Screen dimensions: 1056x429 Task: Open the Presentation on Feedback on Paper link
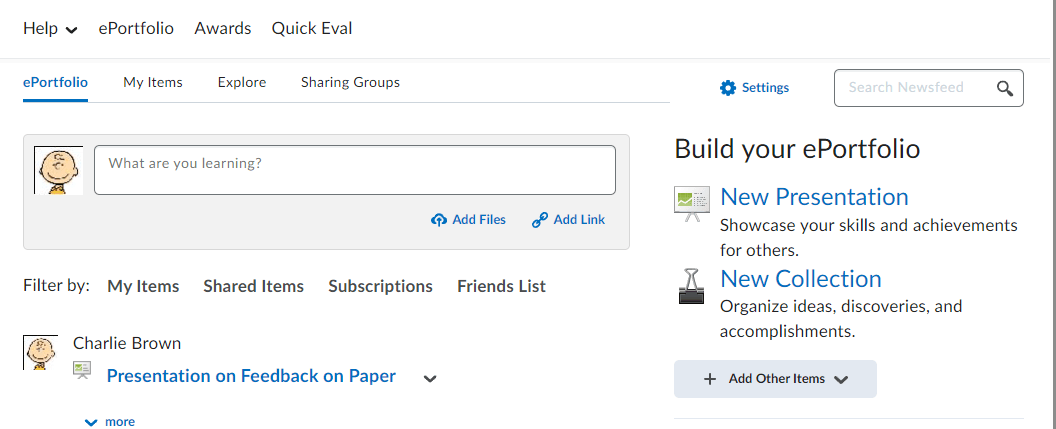point(251,376)
